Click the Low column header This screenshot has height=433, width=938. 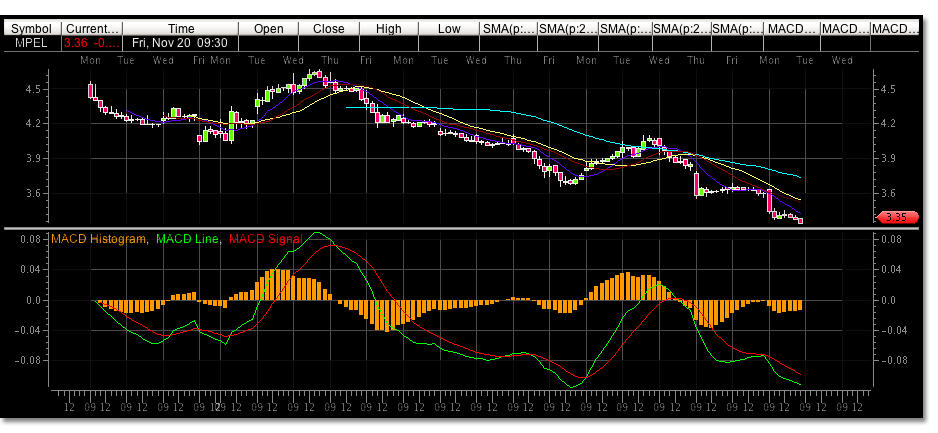pos(449,29)
